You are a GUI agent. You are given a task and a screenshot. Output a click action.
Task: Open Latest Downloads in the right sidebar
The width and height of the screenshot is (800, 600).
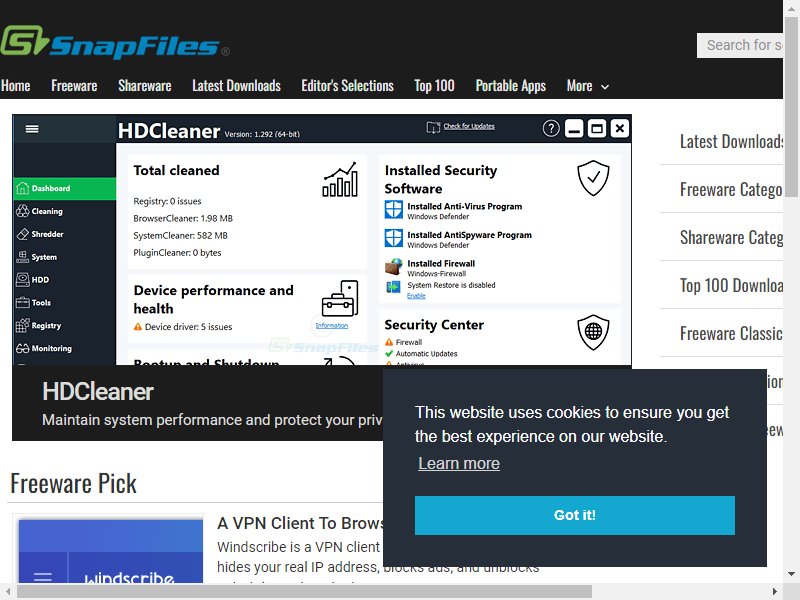click(x=731, y=141)
